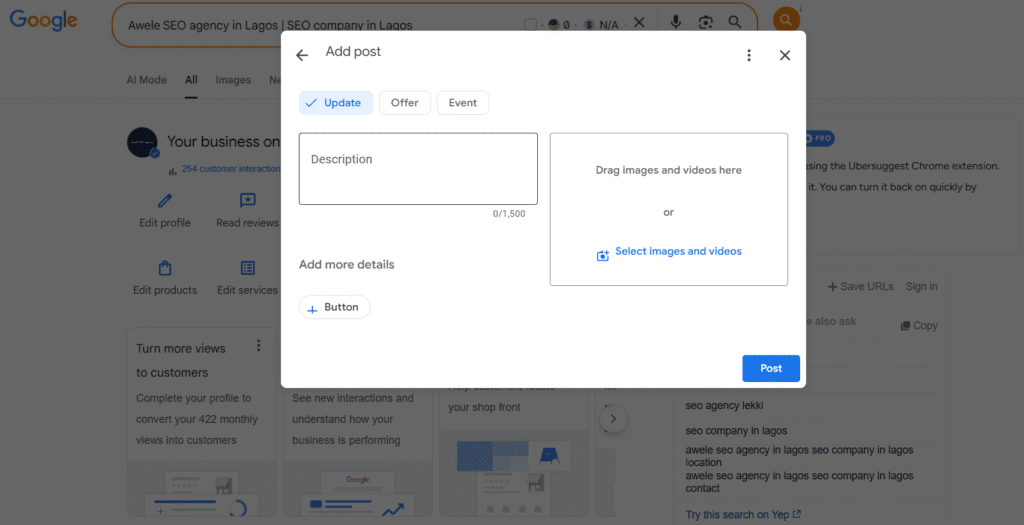Select the Event post type chip

coord(463,103)
